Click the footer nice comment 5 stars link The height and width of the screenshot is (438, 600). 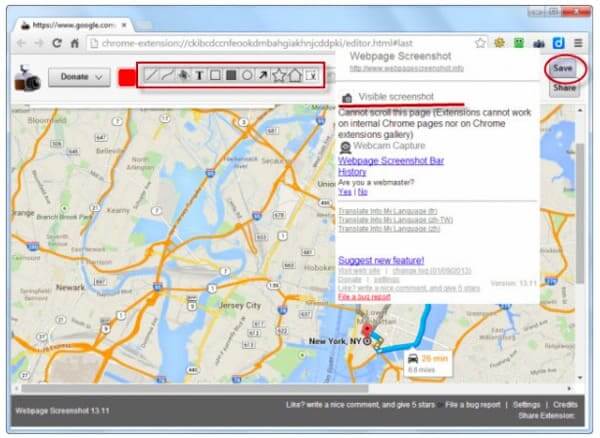[360, 405]
